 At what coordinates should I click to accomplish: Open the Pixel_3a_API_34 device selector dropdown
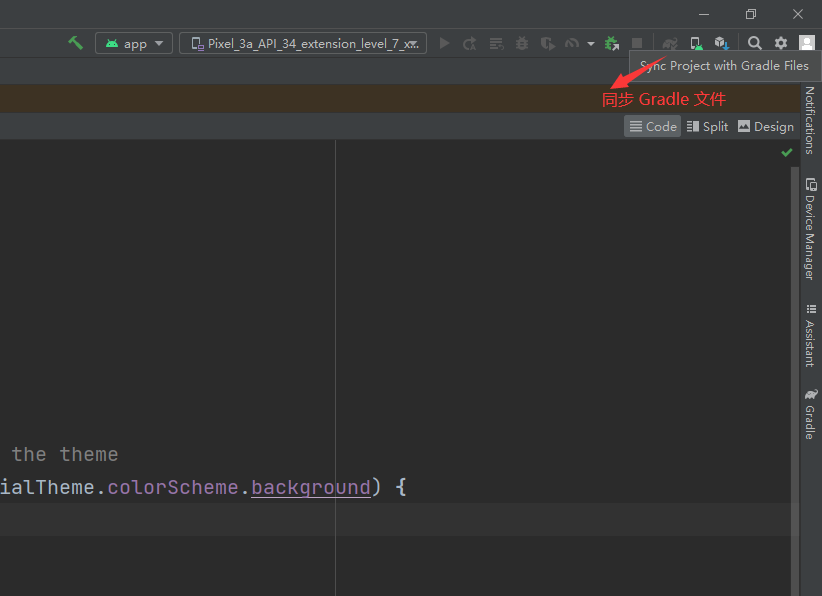[x=302, y=43]
